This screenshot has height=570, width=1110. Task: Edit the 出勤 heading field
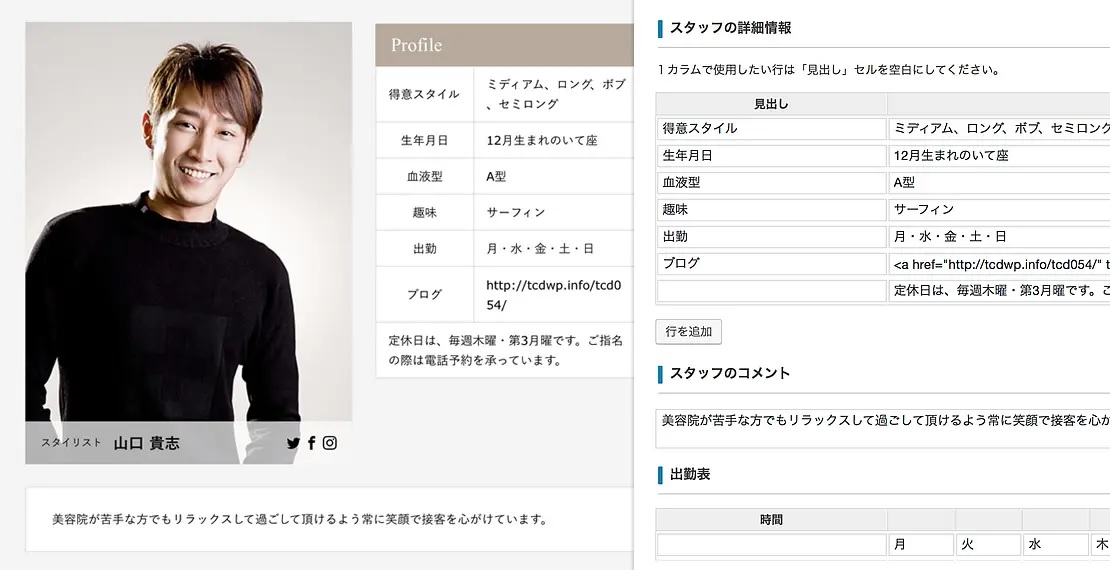pyautogui.click(x=771, y=236)
